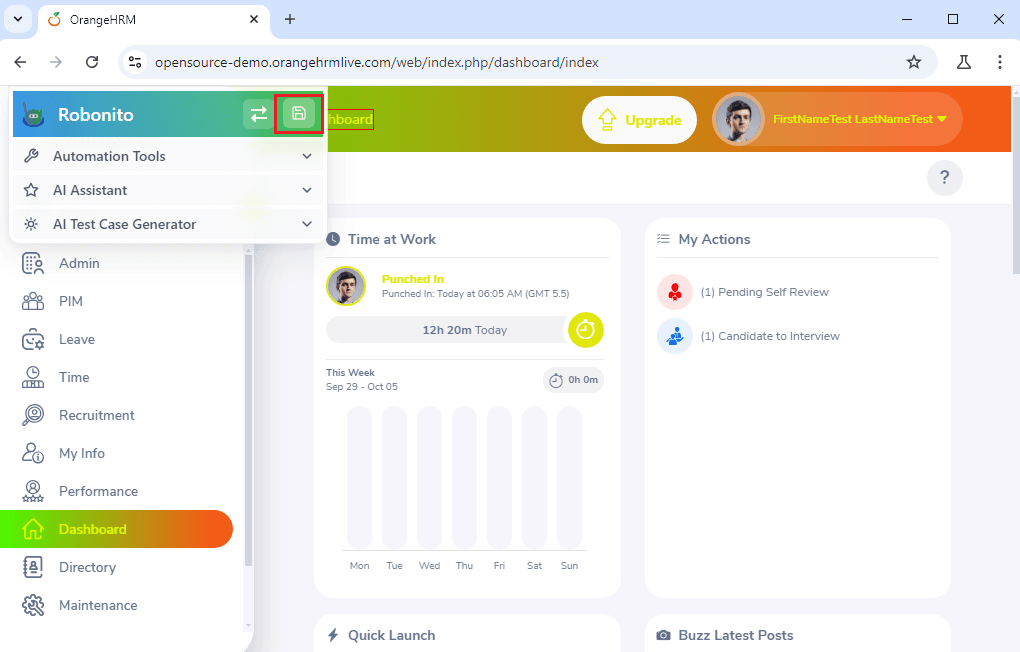This screenshot has width=1020, height=652.
Task: Open the Chrome three-dot menu
Action: pos(1000,62)
